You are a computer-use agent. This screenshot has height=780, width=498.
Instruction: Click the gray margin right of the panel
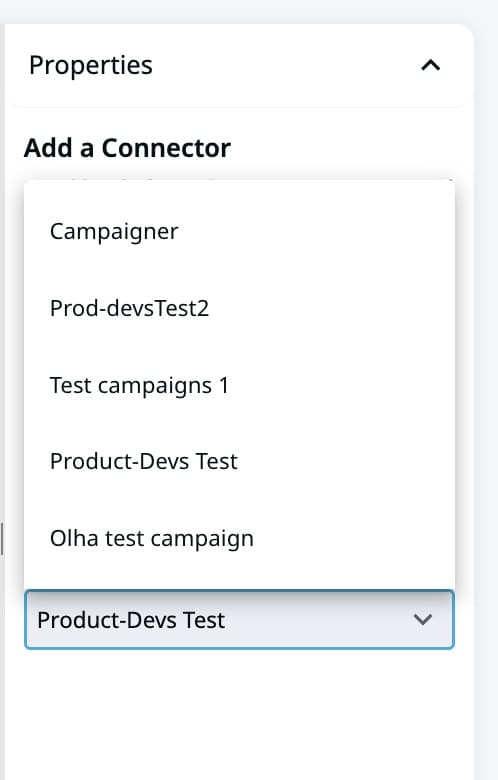click(x=487, y=398)
